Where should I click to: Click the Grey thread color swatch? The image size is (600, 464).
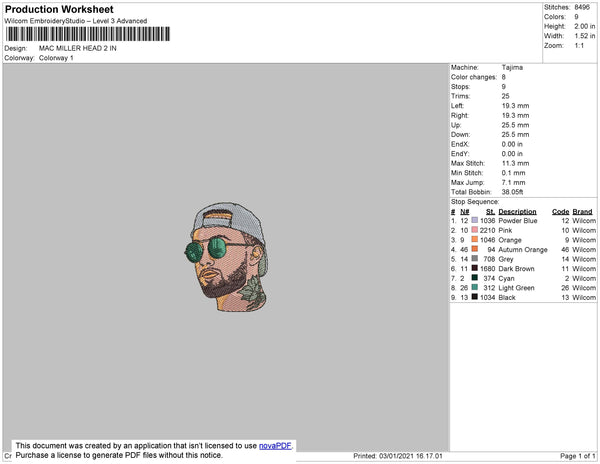tap(474, 259)
